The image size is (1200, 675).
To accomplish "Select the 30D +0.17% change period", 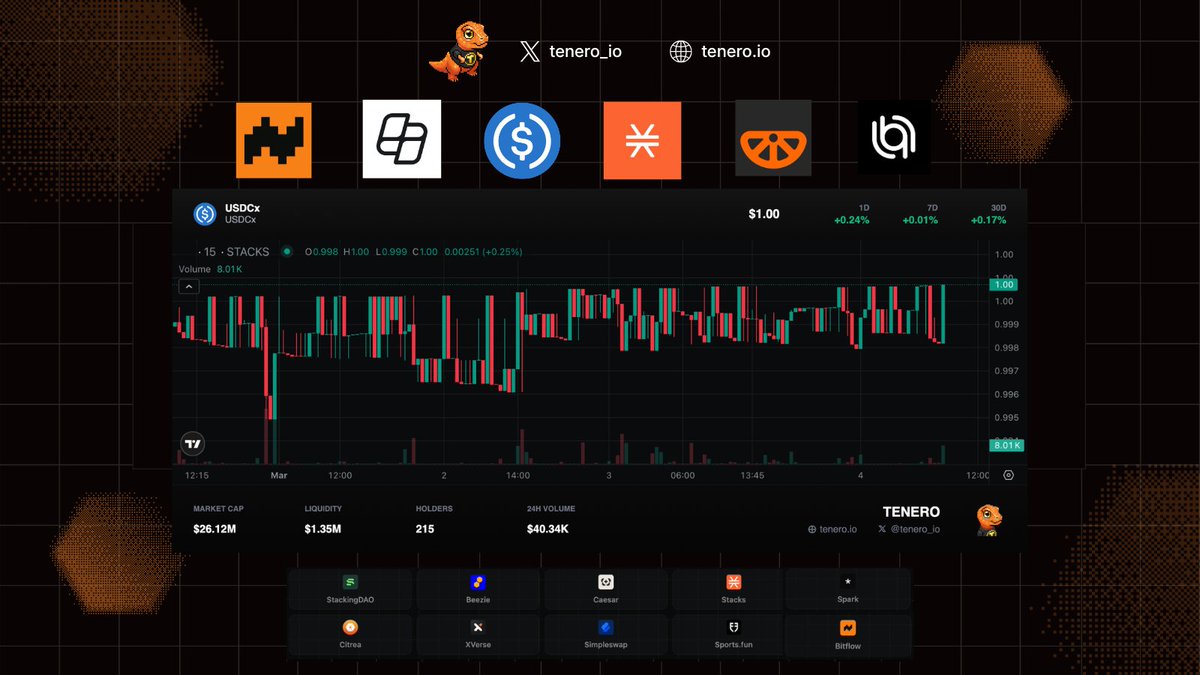I will click(x=988, y=214).
